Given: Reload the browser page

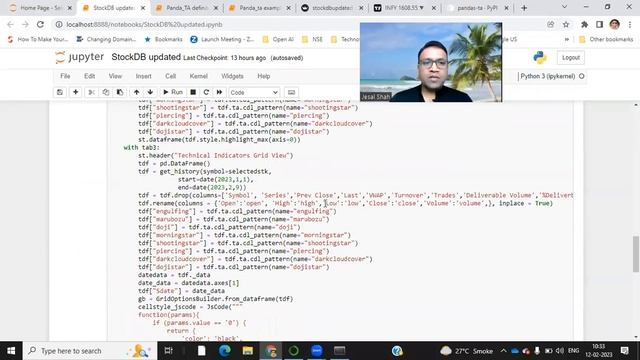Looking at the screenshot, I should [40, 24].
